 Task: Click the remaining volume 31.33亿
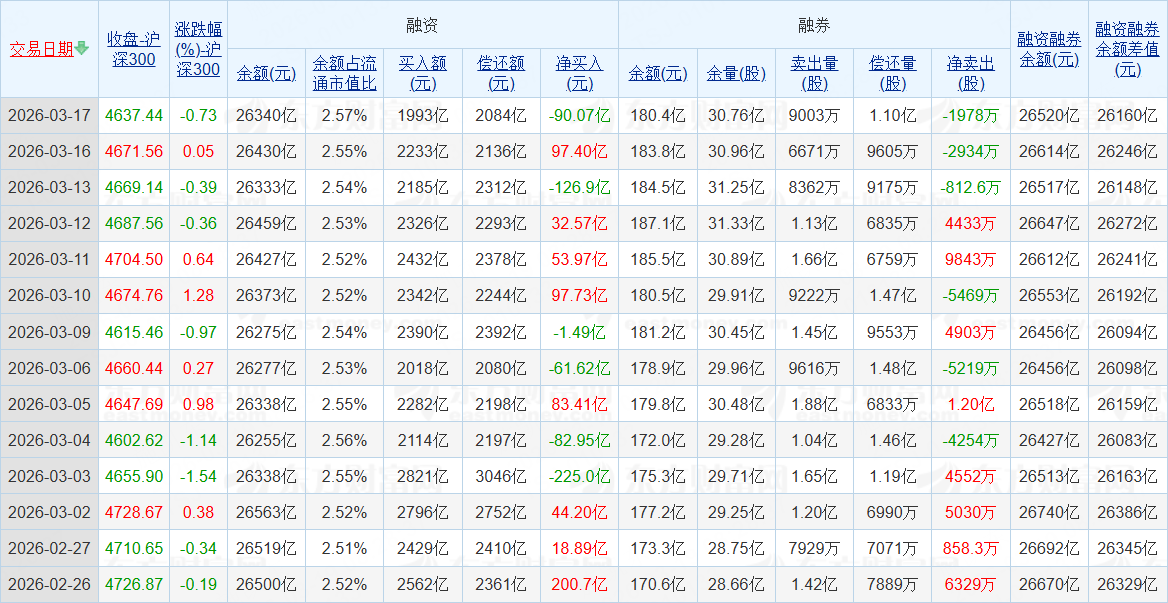(x=736, y=223)
